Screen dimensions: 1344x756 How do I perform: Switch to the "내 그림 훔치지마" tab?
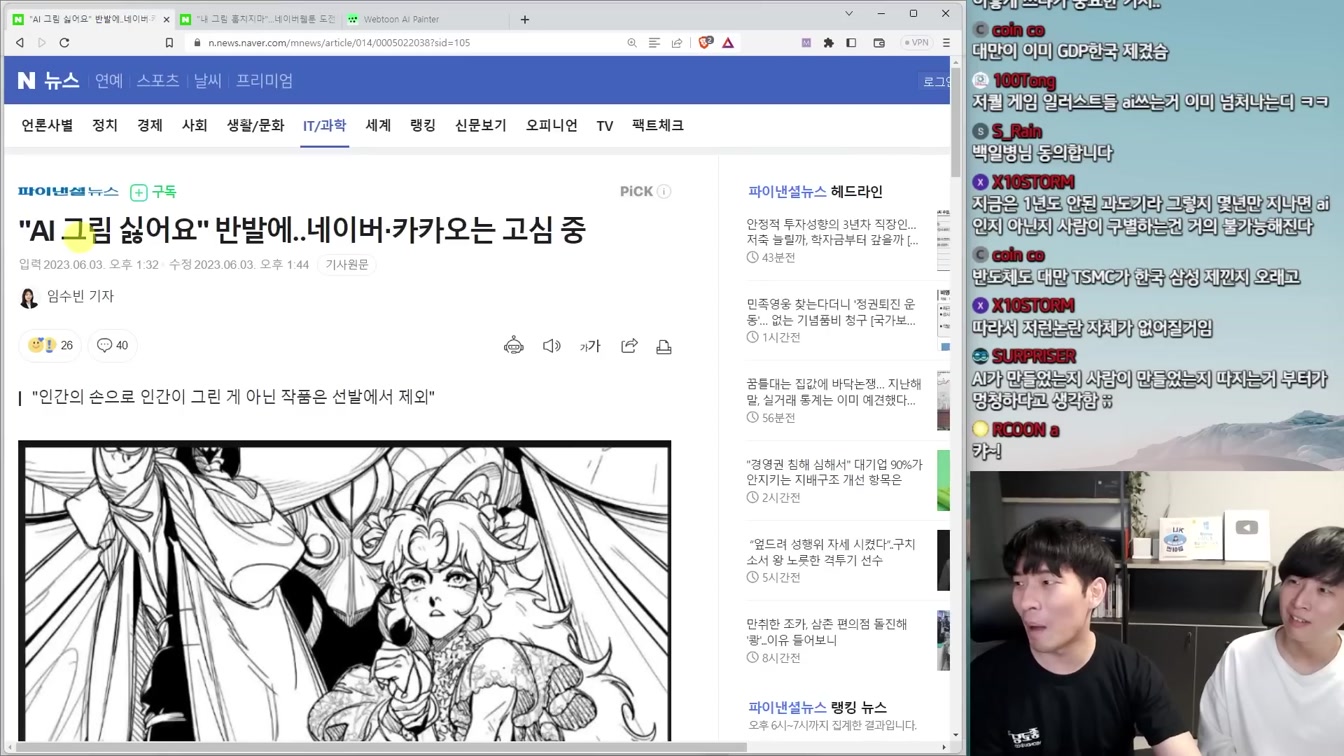click(x=259, y=19)
